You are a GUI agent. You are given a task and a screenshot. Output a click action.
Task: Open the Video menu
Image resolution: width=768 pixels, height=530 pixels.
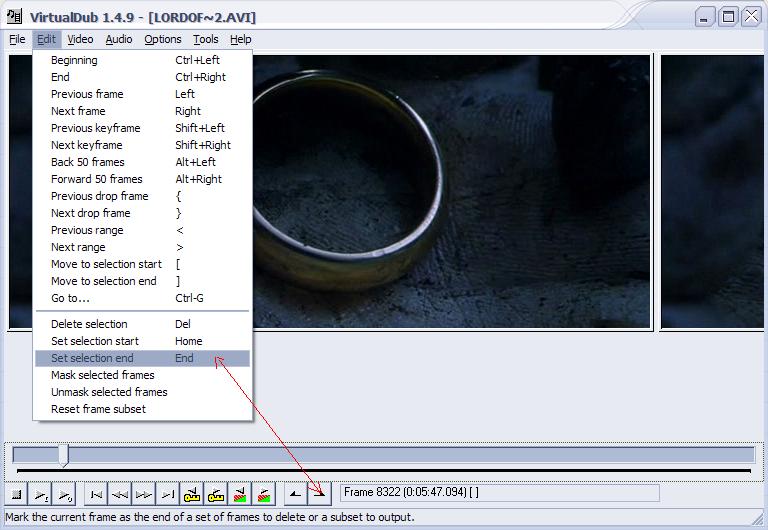tap(80, 39)
